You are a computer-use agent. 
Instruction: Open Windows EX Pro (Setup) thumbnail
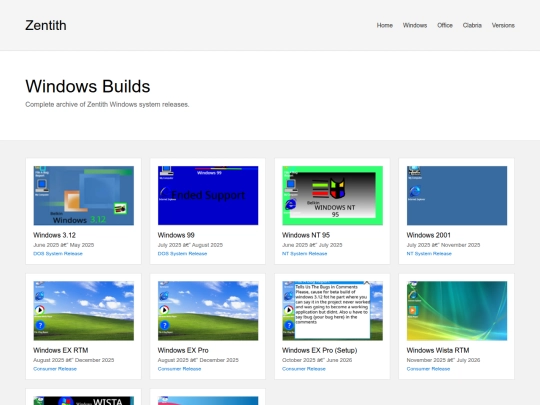point(332,311)
